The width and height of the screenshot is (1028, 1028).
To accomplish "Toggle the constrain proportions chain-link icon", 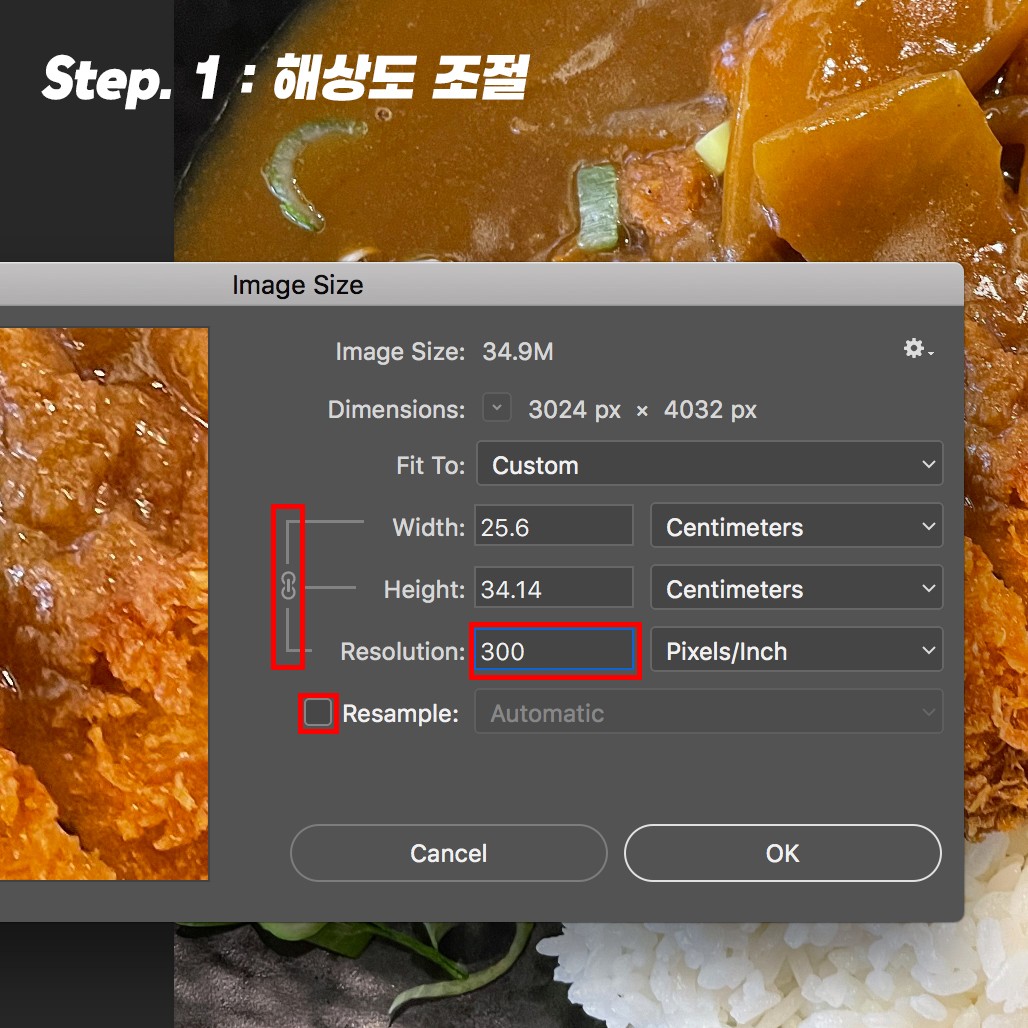I will tap(288, 585).
